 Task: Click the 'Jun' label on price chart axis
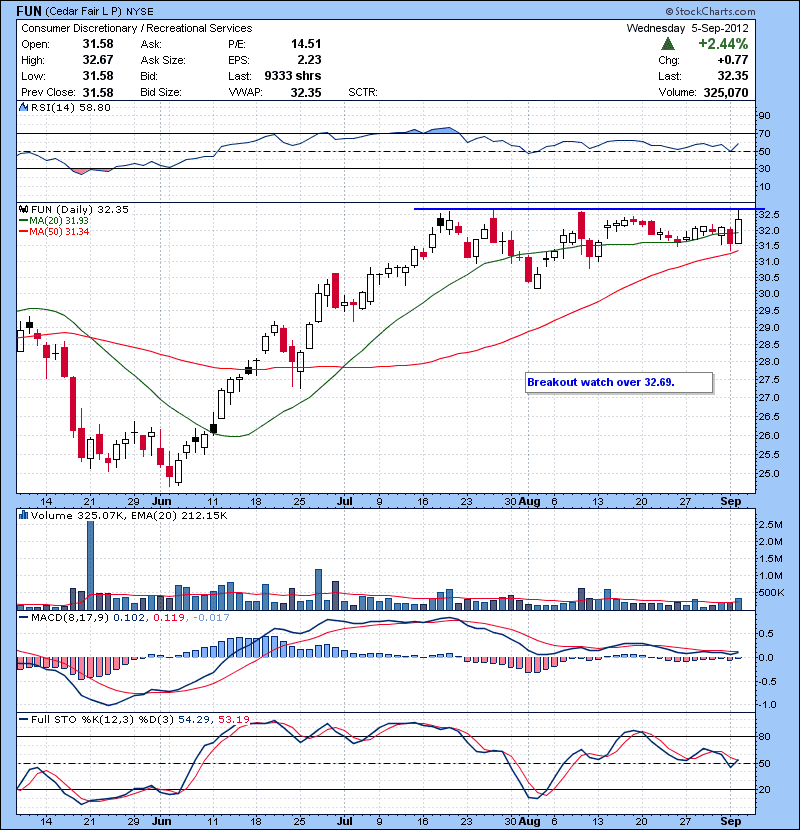(x=161, y=501)
